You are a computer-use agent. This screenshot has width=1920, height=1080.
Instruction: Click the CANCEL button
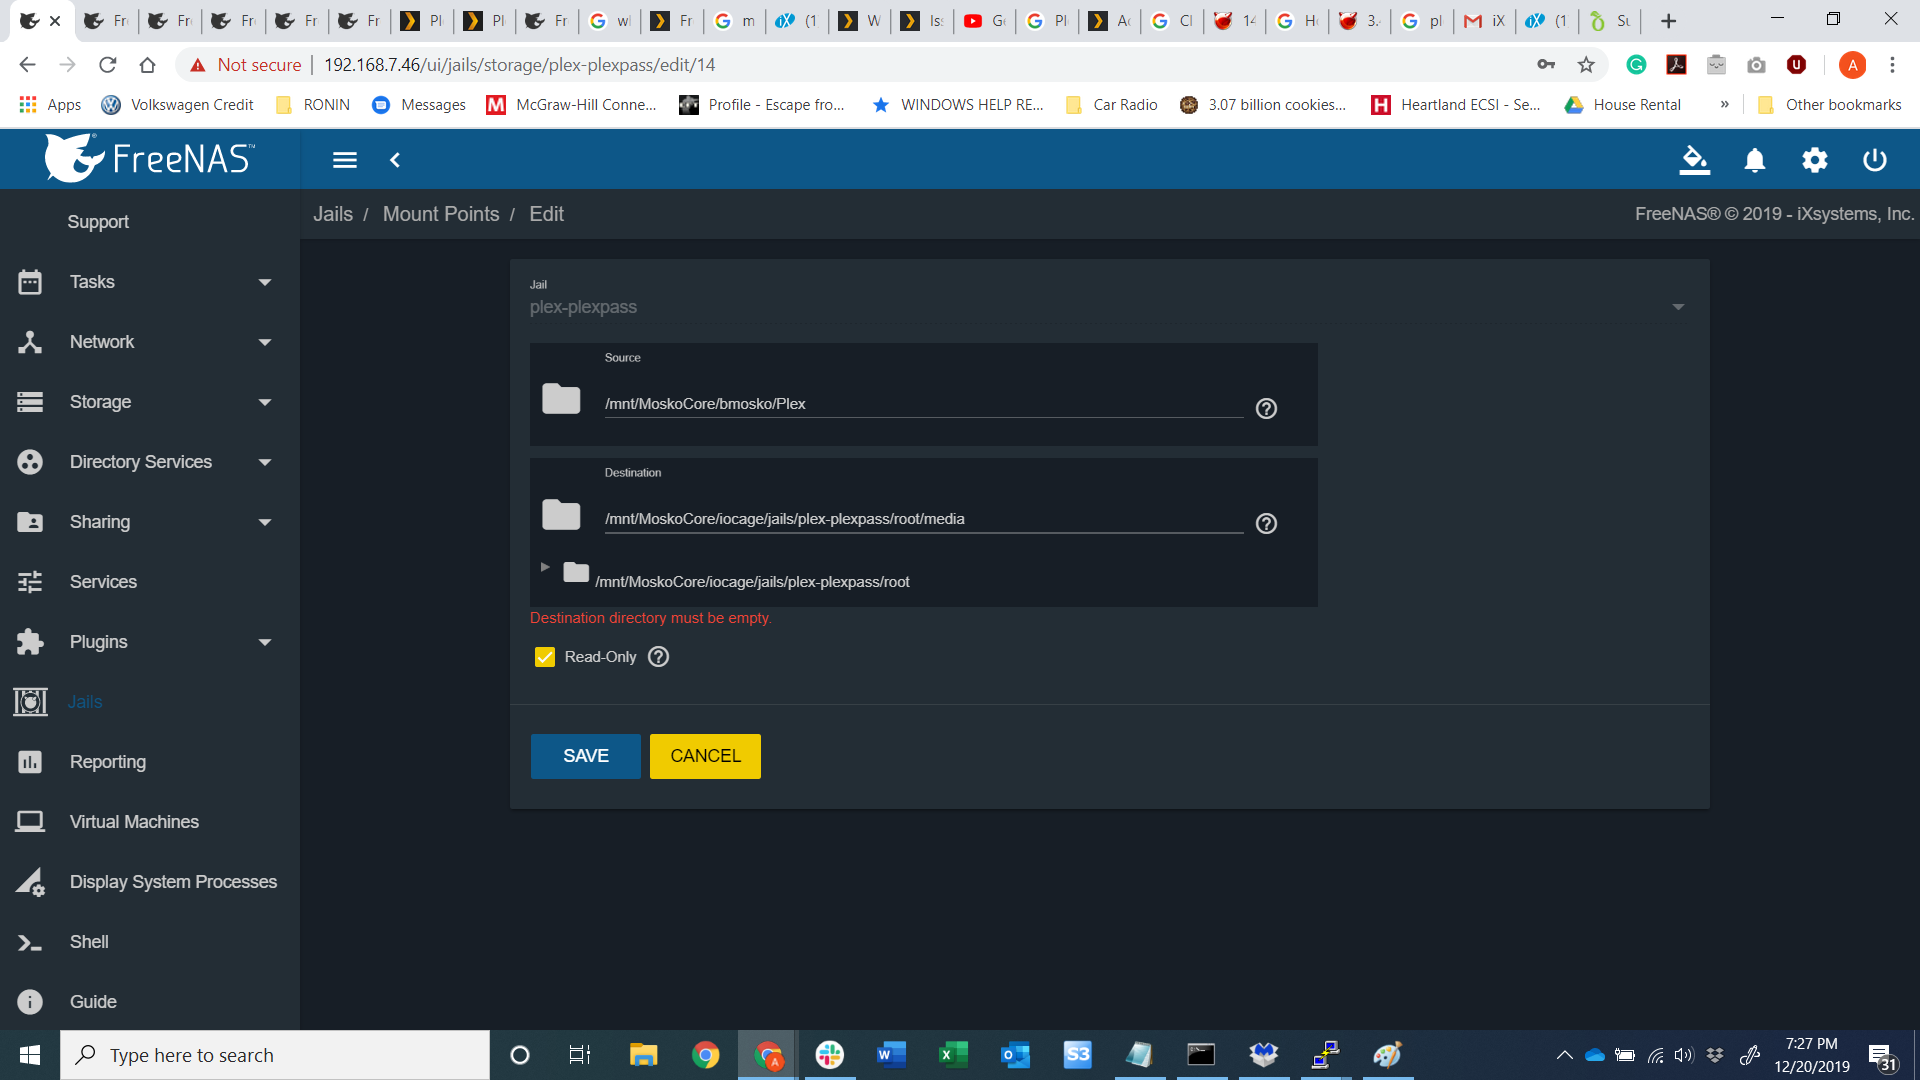click(705, 756)
